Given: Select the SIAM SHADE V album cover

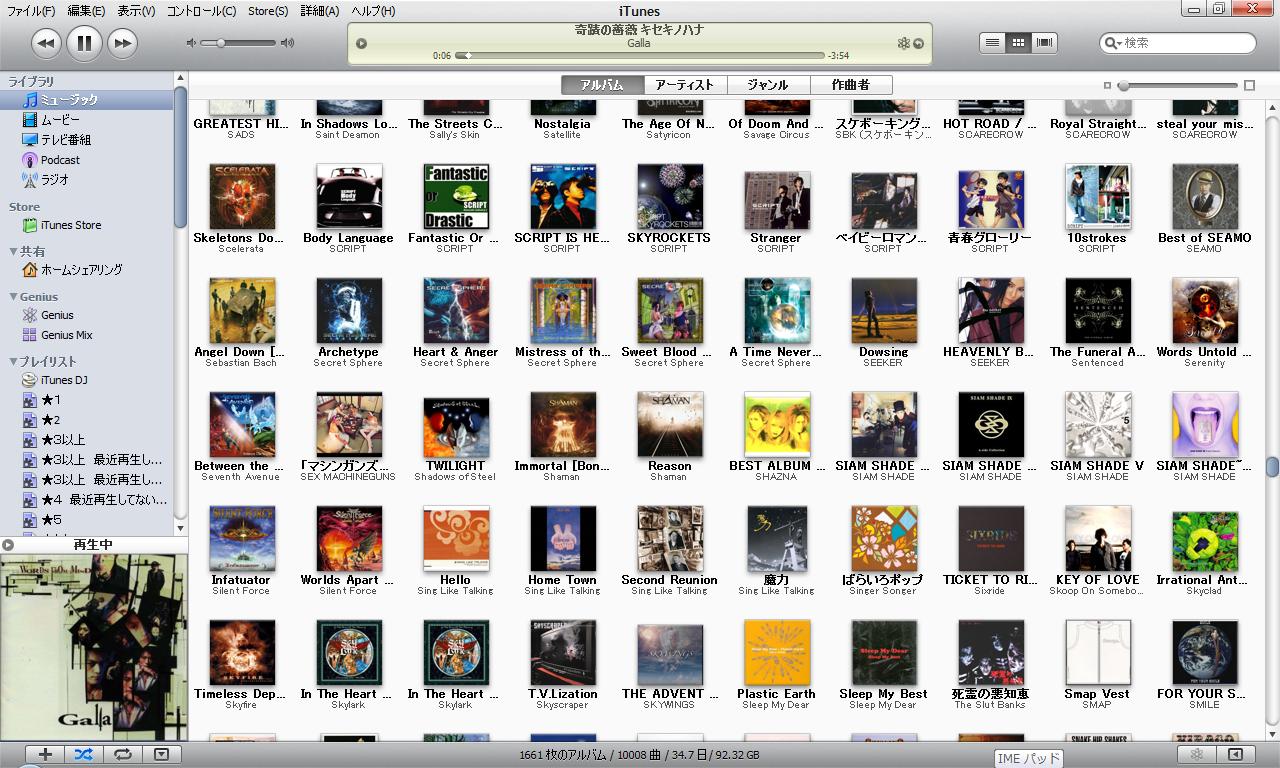Looking at the screenshot, I should click(1097, 425).
